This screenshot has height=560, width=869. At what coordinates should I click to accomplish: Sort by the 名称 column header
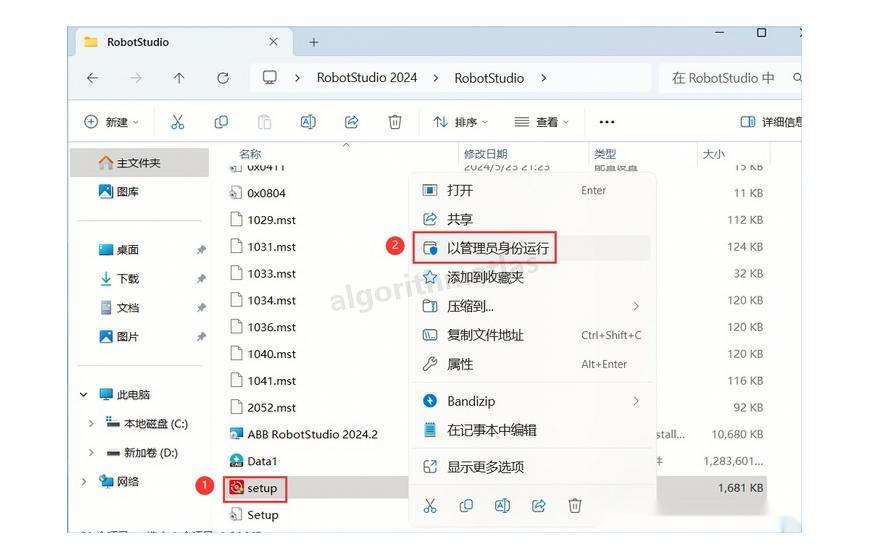pos(250,154)
